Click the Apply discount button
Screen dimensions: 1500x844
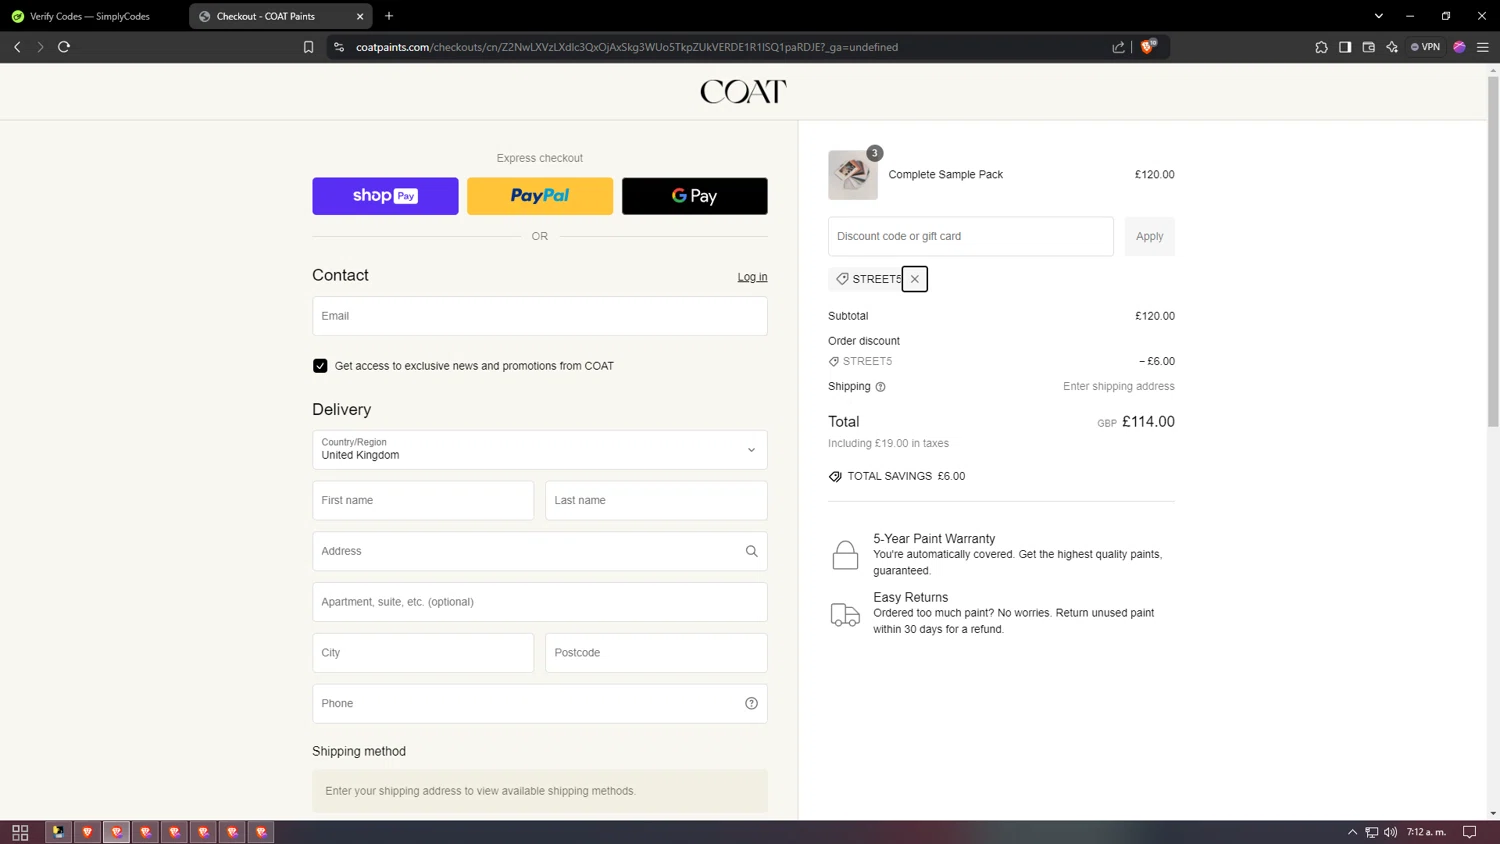pos(1149,236)
